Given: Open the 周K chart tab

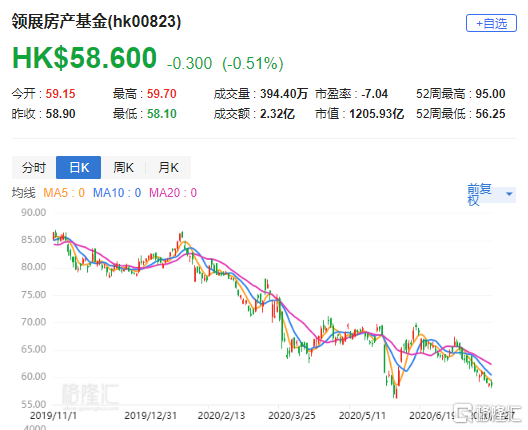Looking at the screenshot, I should pyautogui.click(x=123, y=167).
